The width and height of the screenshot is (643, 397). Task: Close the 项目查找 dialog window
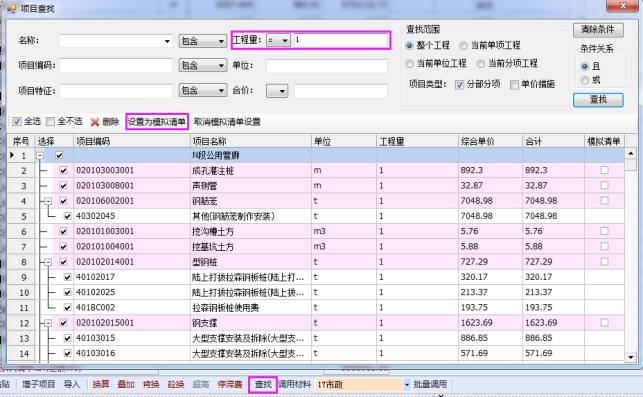coord(622,6)
